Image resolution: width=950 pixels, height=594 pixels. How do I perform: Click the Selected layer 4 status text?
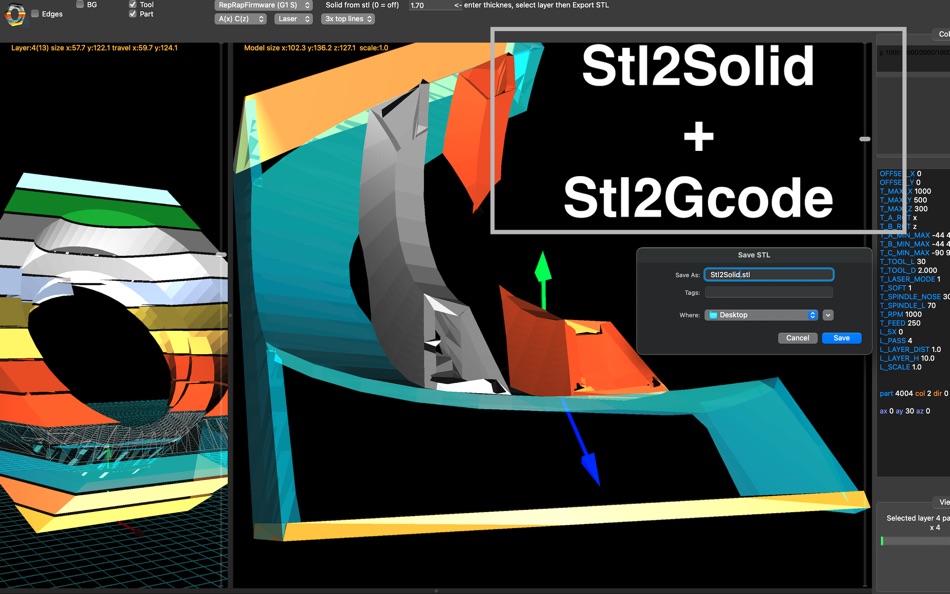pyautogui.click(x=917, y=522)
